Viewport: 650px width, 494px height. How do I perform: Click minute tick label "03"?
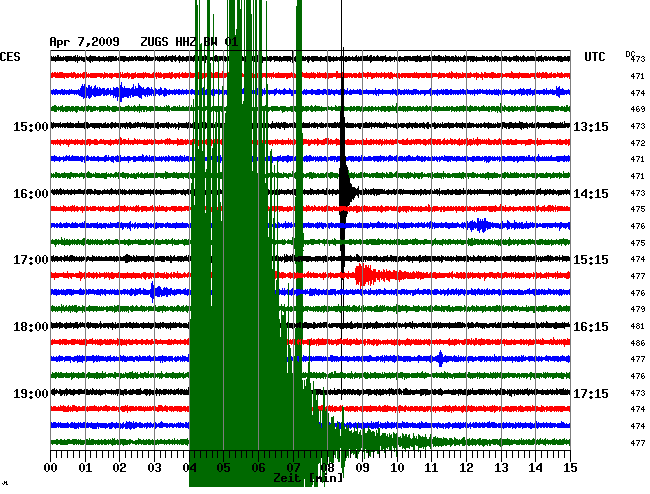point(154,468)
